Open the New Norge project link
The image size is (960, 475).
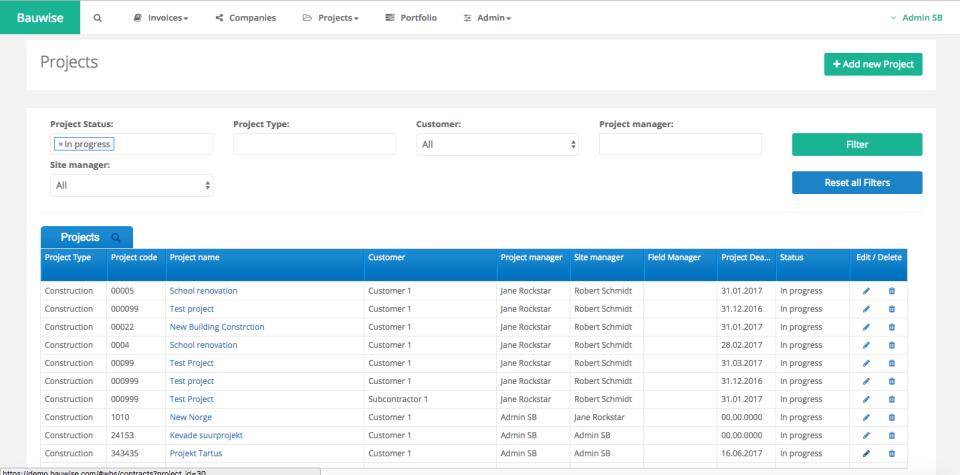coord(190,417)
